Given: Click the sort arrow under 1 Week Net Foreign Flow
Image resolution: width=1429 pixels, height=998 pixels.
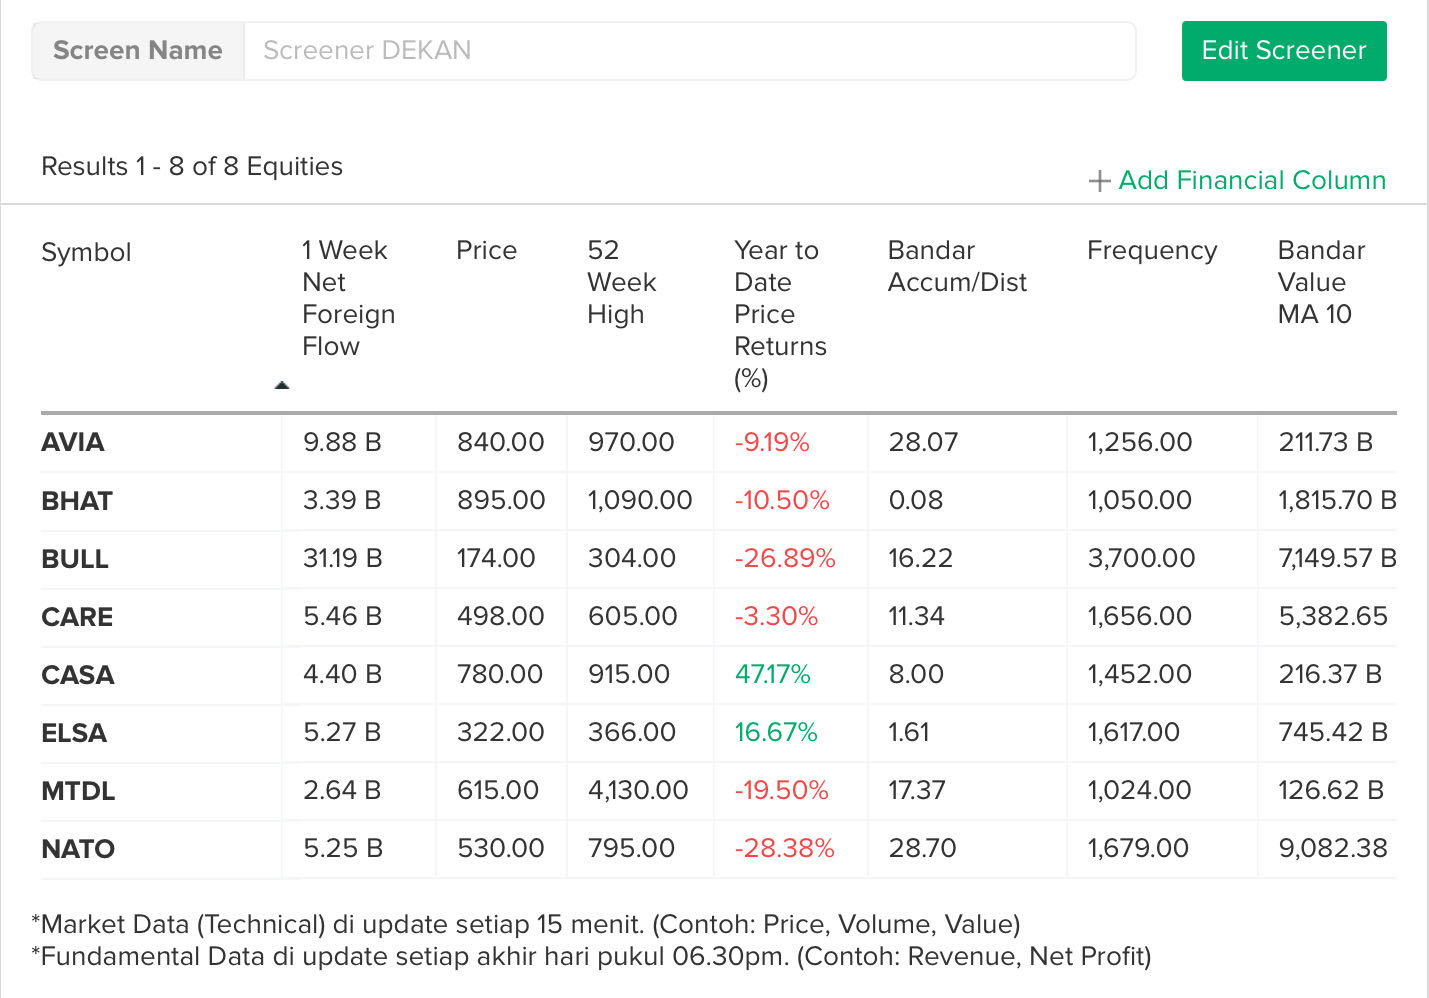Looking at the screenshot, I should tap(283, 383).
